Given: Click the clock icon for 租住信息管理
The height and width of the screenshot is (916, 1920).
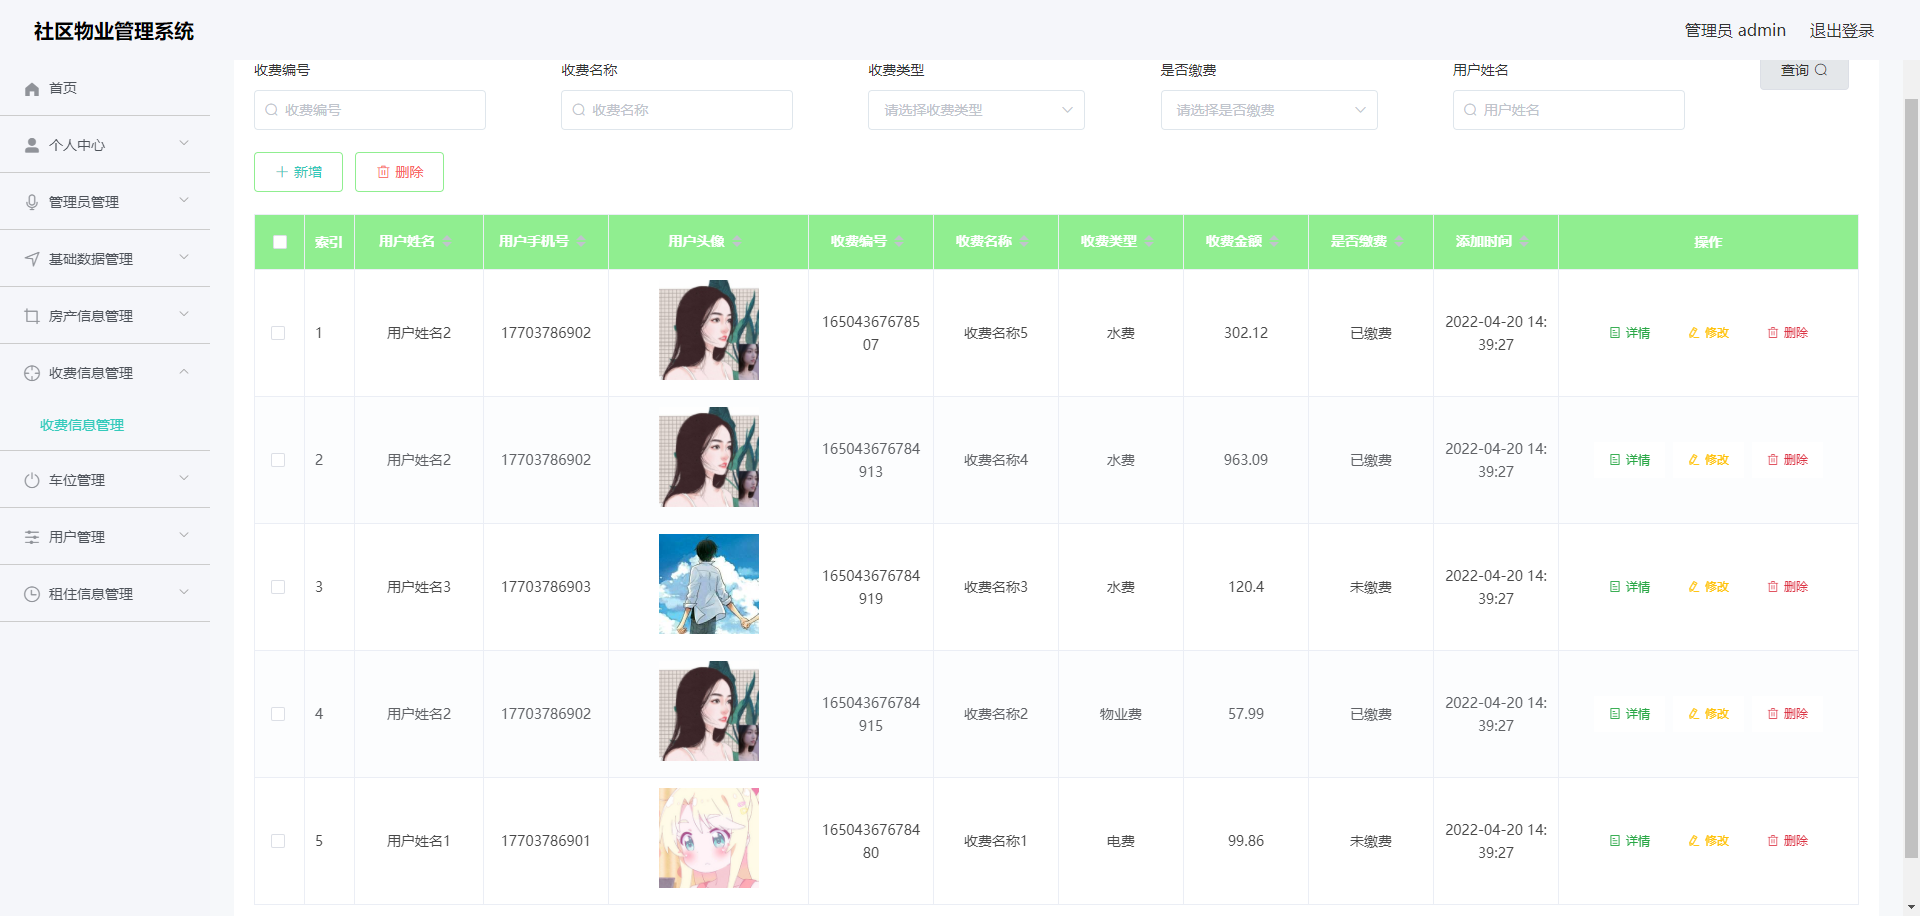Looking at the screenshot, I should [x=32, y=594].
